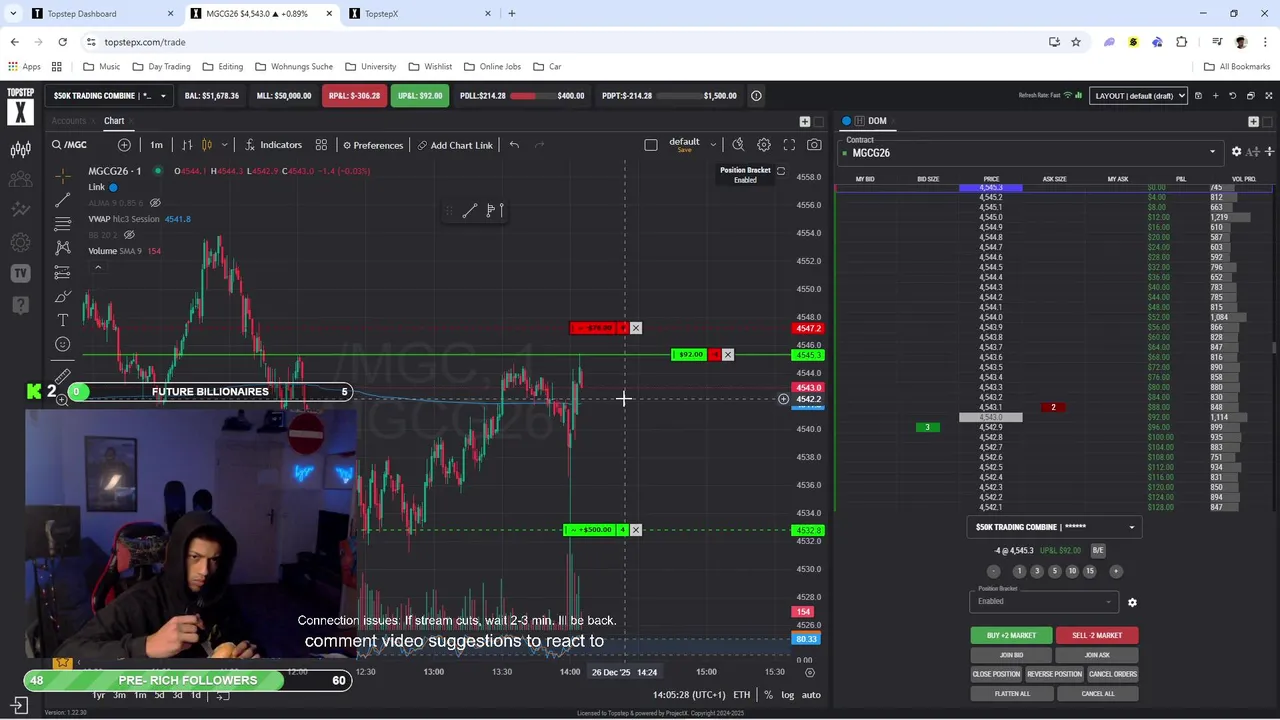Open the Position Bracket Enabled dropdown

(1044, 602)
